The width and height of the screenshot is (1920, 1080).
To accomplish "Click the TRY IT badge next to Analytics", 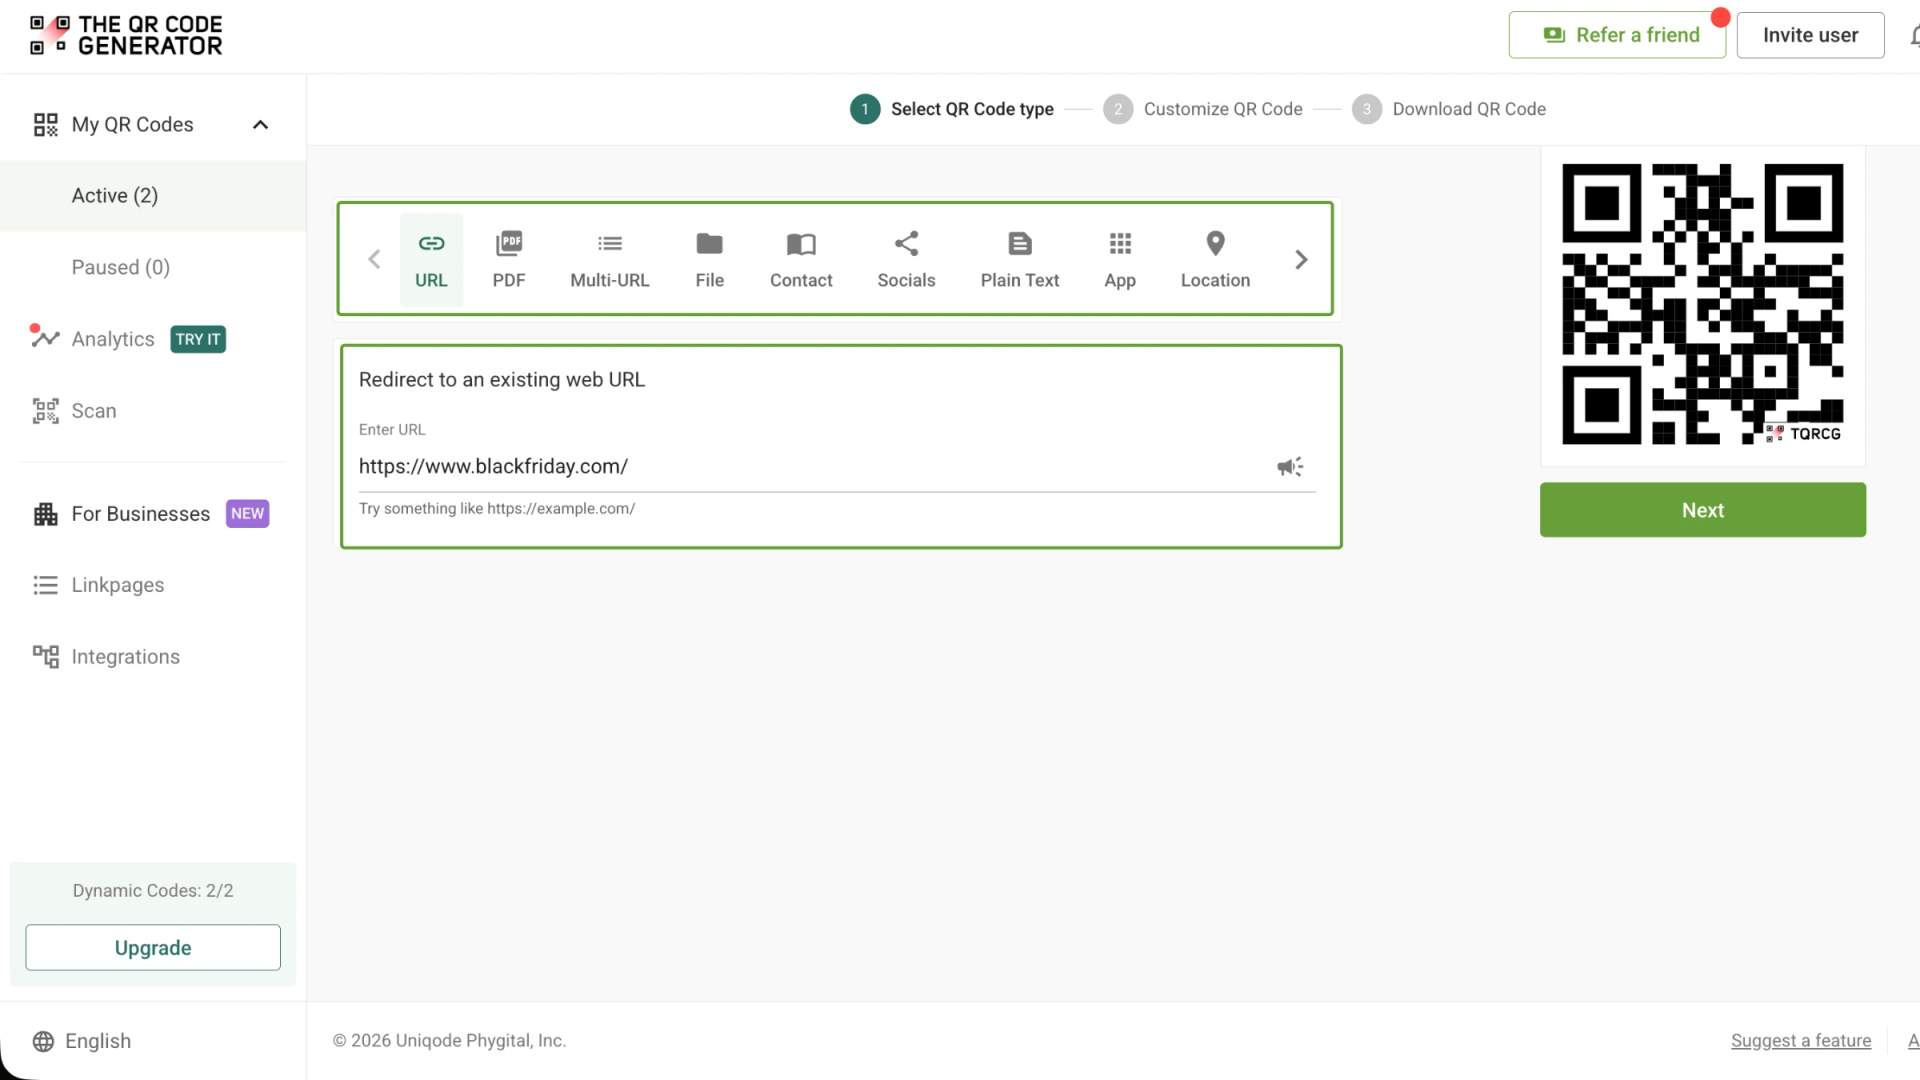I will 198,339.
